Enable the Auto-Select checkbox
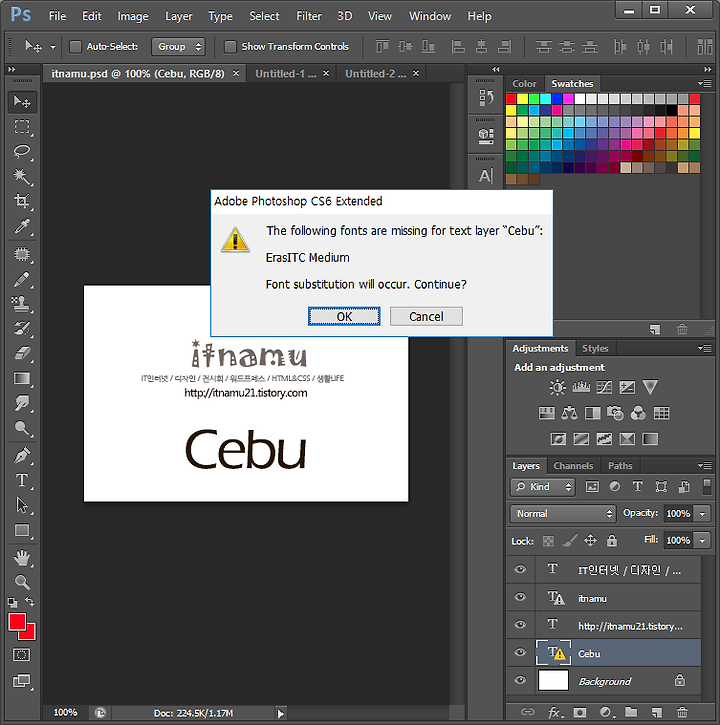 click(x=75, y=47)
